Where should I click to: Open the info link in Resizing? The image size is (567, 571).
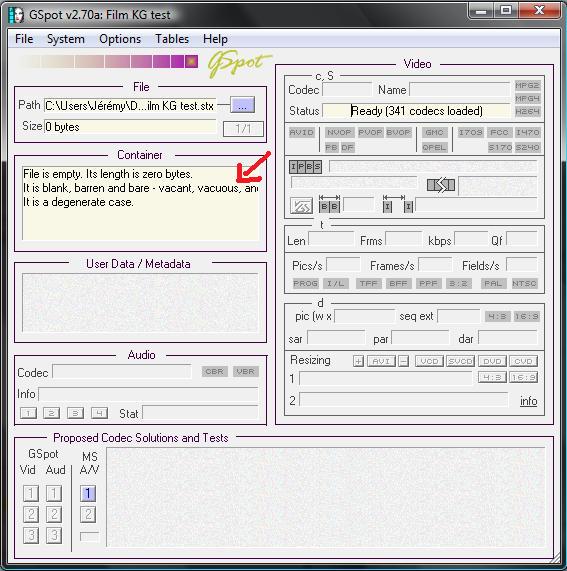pyautogui.click(x=528, y=401)
